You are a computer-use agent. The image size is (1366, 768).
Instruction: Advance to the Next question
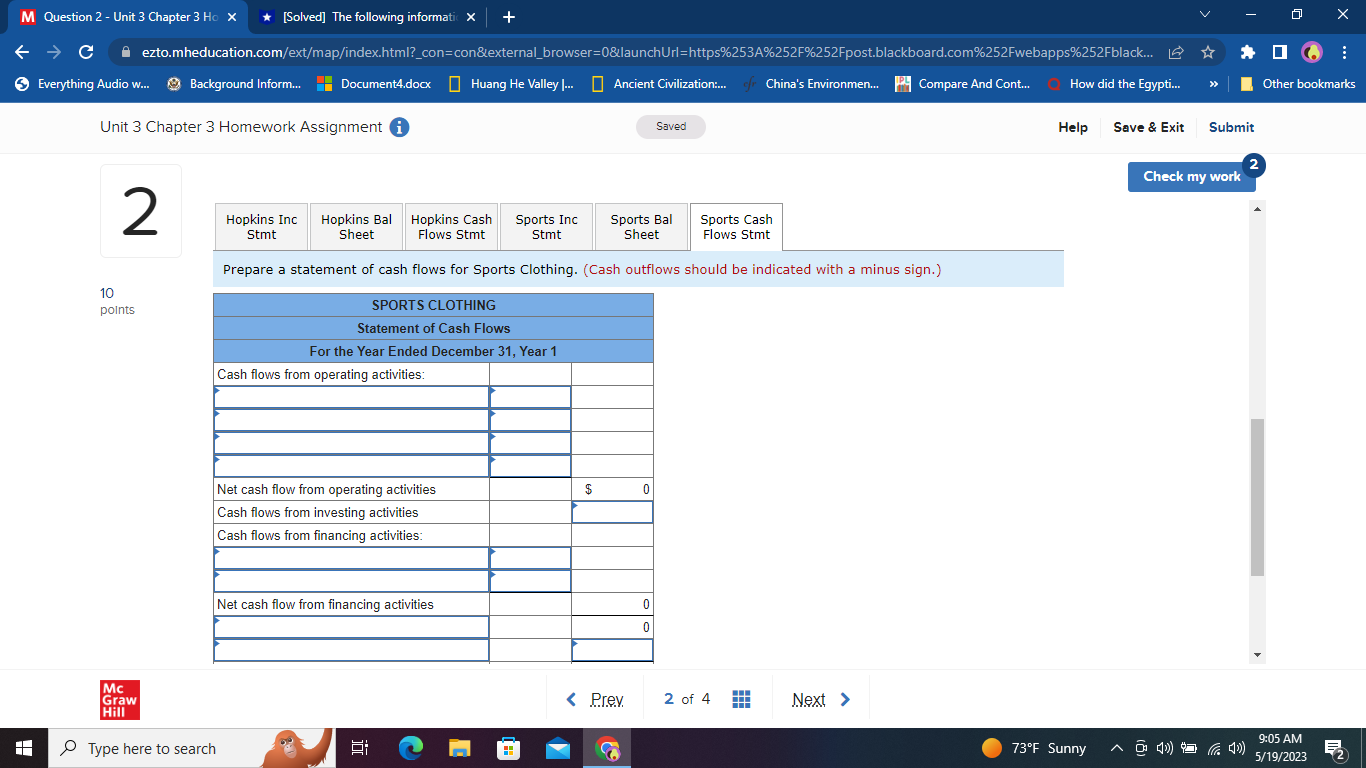coord(821,699)
